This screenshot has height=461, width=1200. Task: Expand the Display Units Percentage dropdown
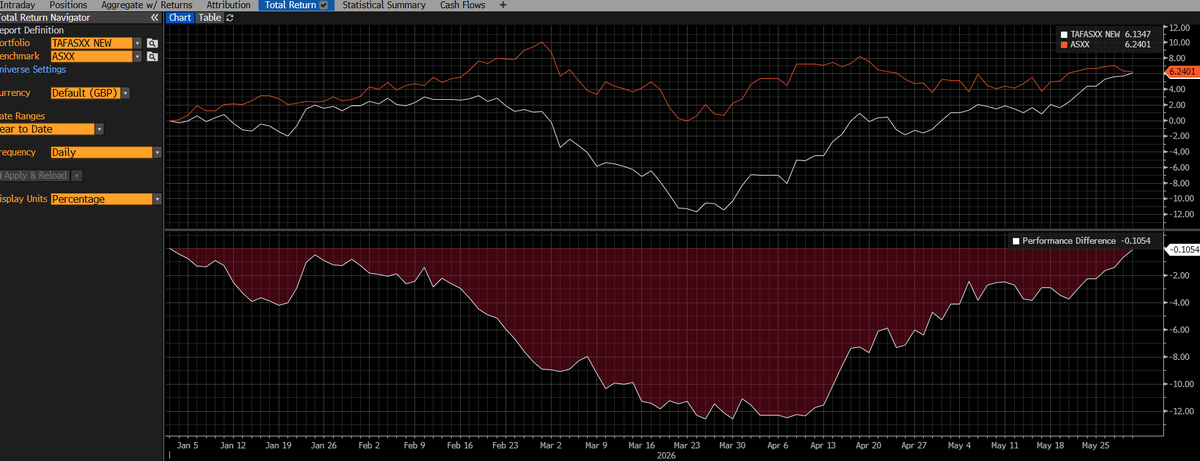(x=157, y=199)
